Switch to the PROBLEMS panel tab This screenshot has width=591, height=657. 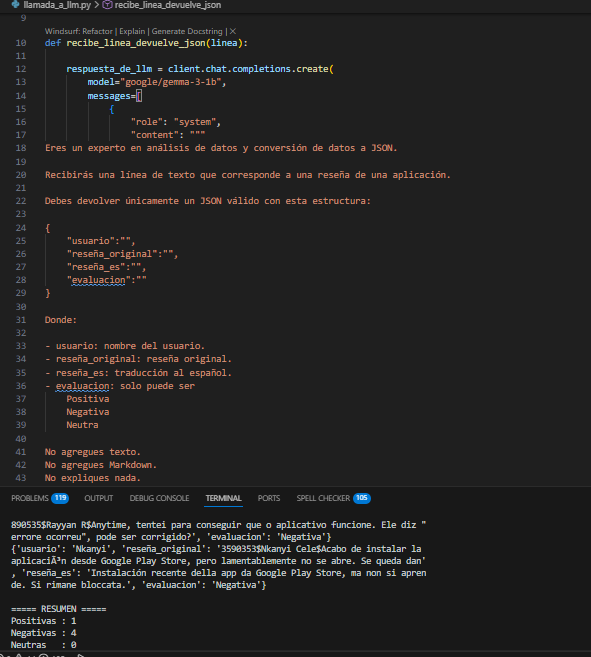(x=30, y=498)
